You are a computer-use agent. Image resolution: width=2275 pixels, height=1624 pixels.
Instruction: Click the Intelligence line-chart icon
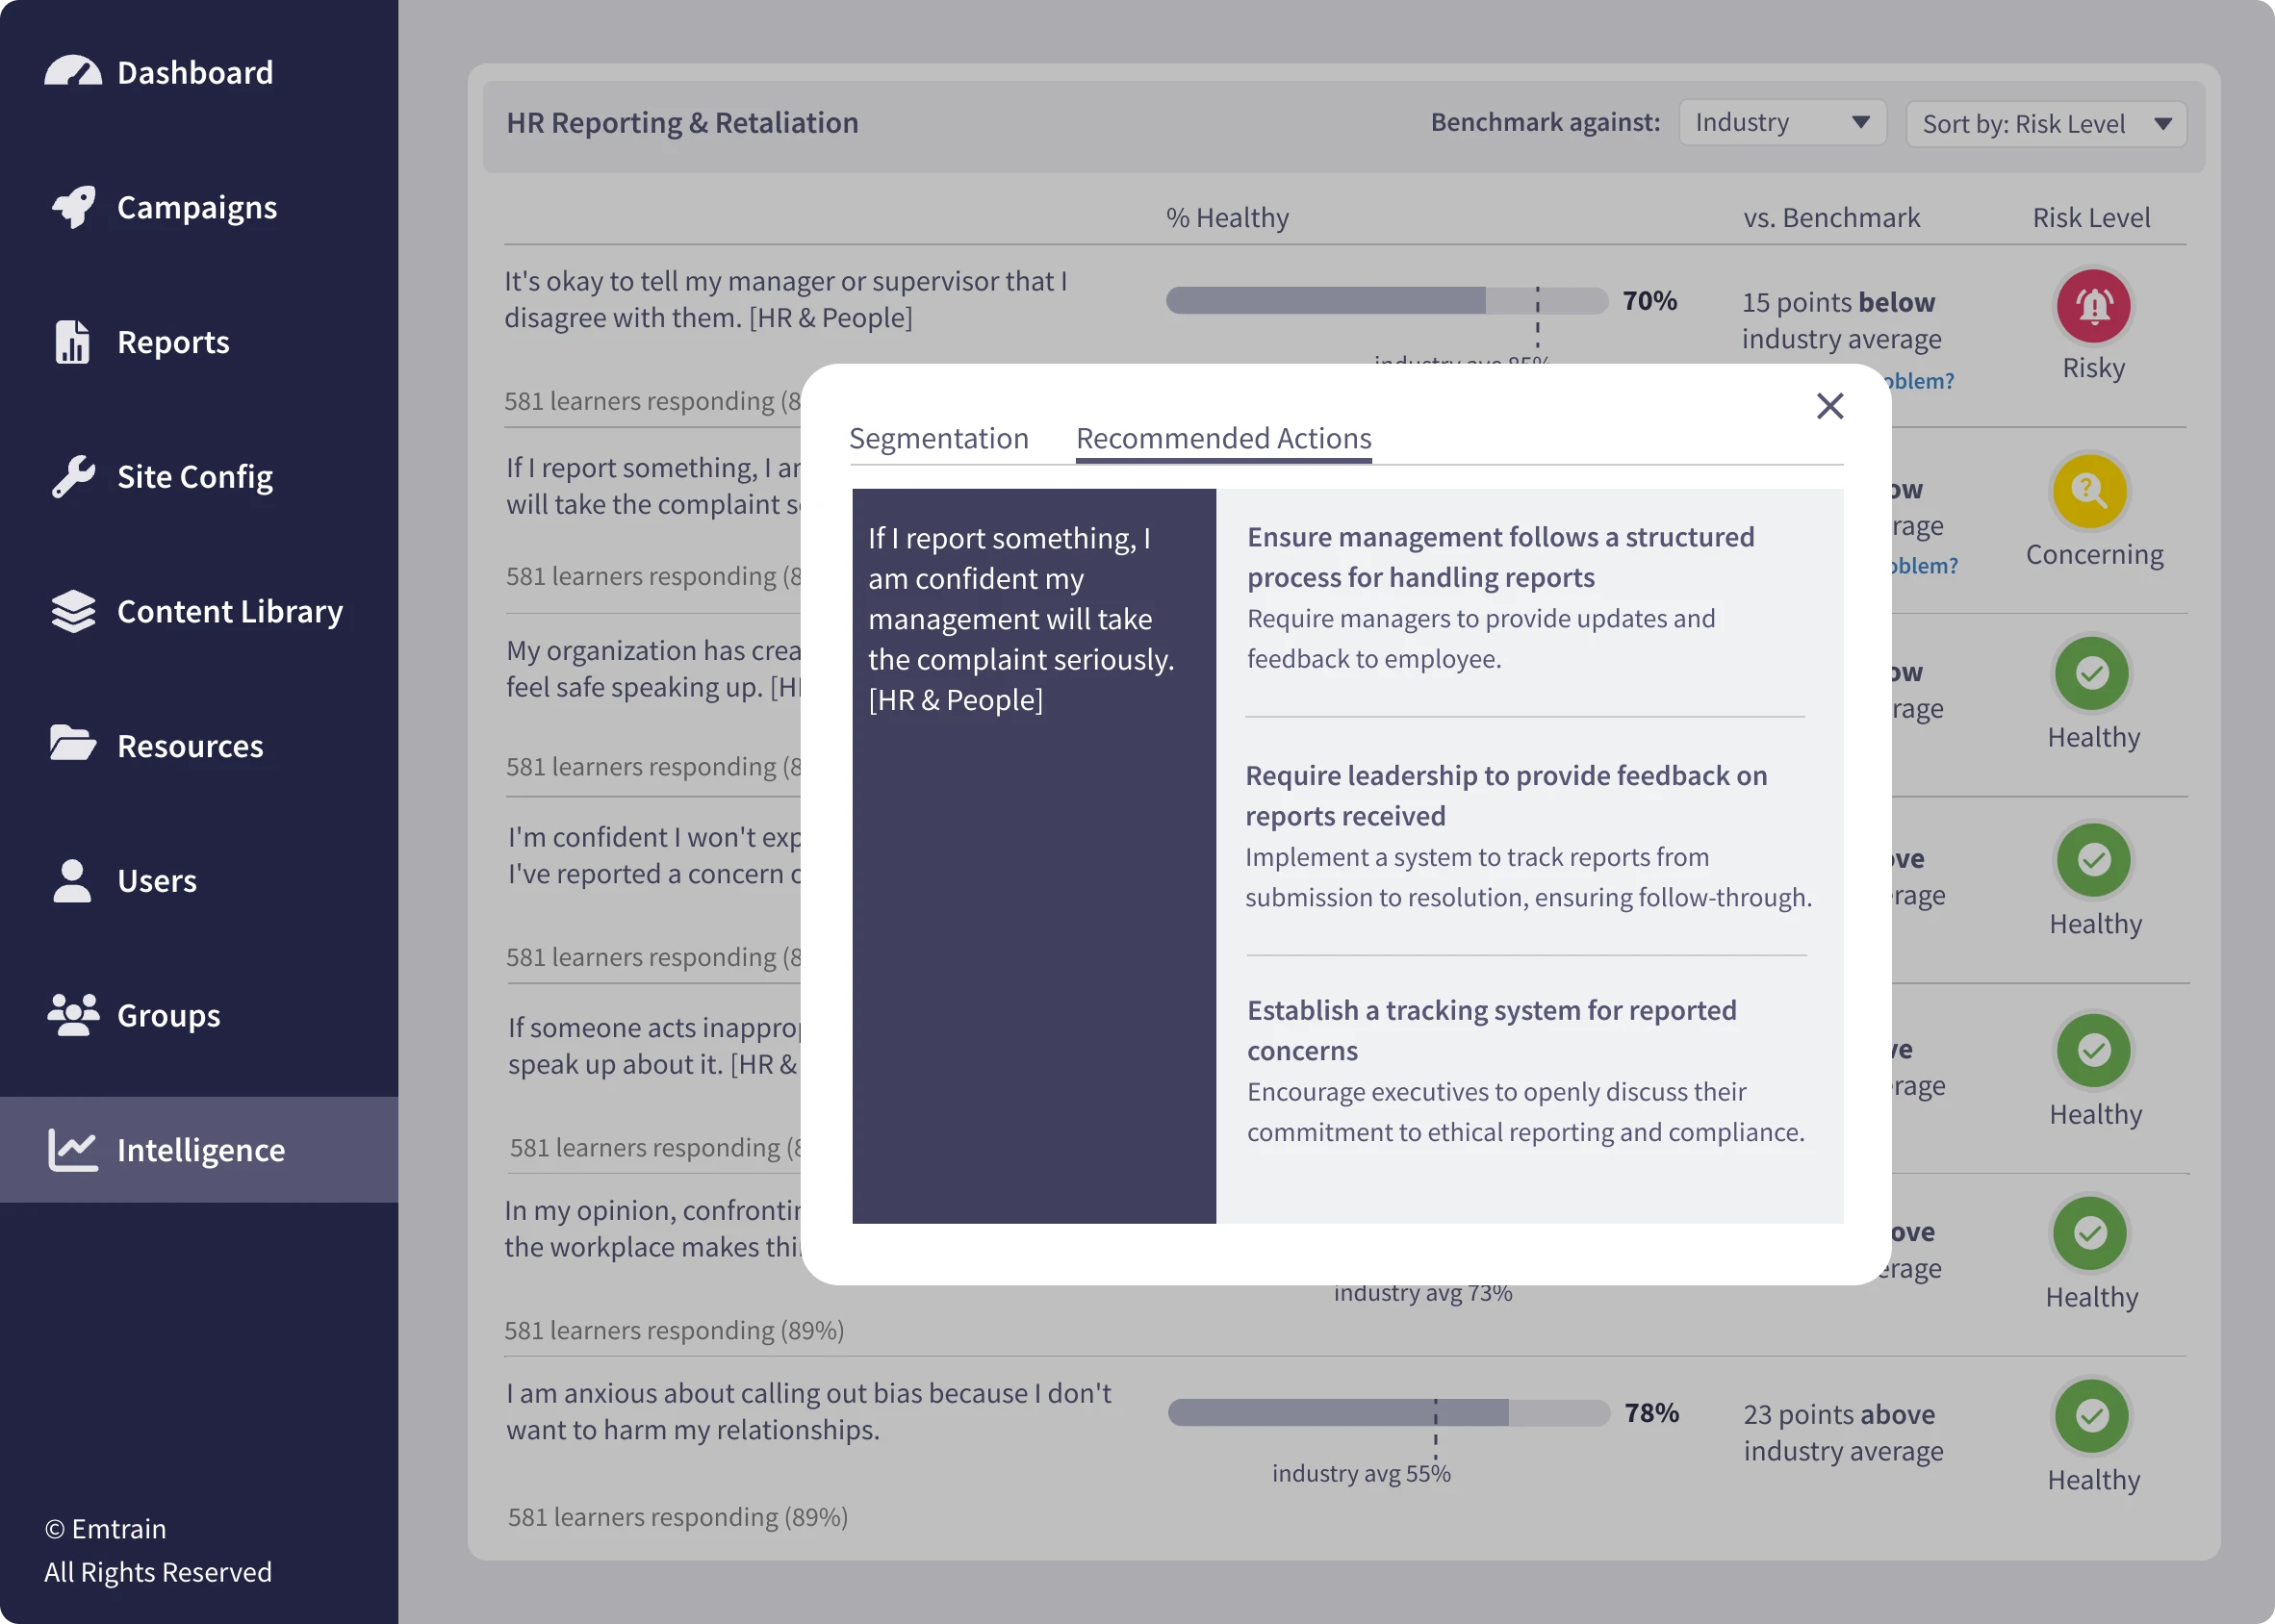73,1150
